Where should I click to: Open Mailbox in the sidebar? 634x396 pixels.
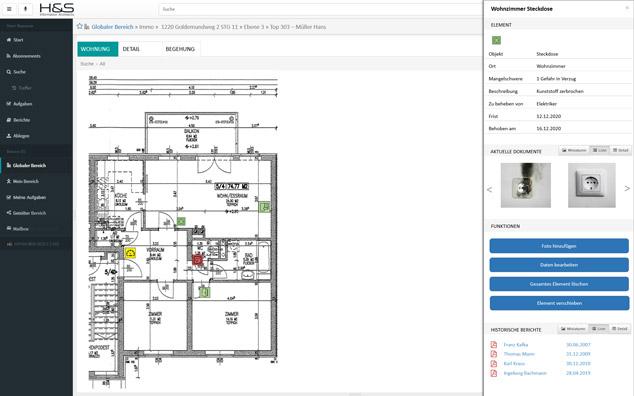[21, 229]
